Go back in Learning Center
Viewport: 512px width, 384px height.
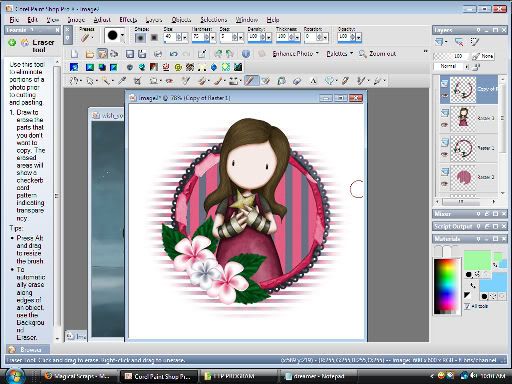click(x=12, y=43)
